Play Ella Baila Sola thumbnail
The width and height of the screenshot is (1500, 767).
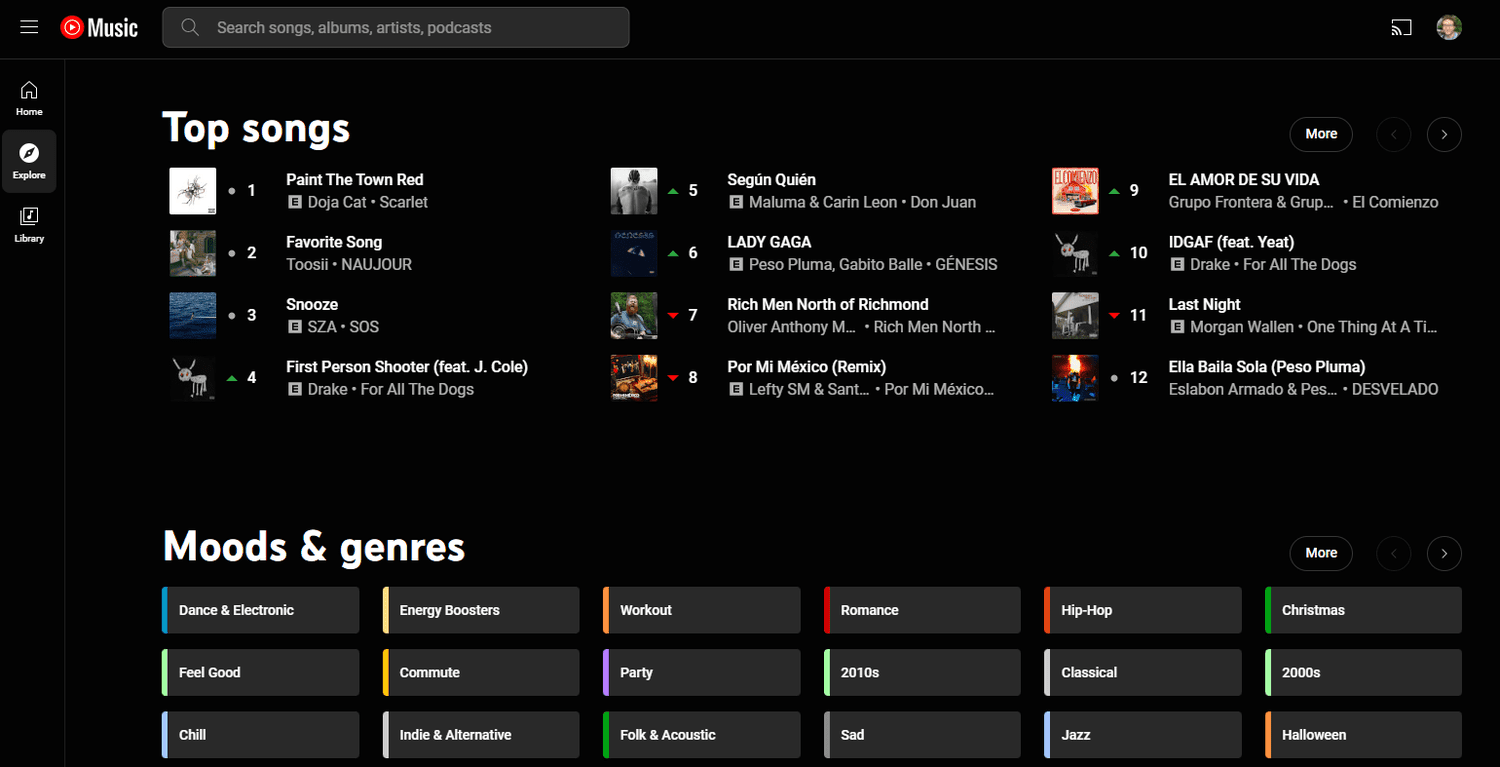click(1075, 378)
